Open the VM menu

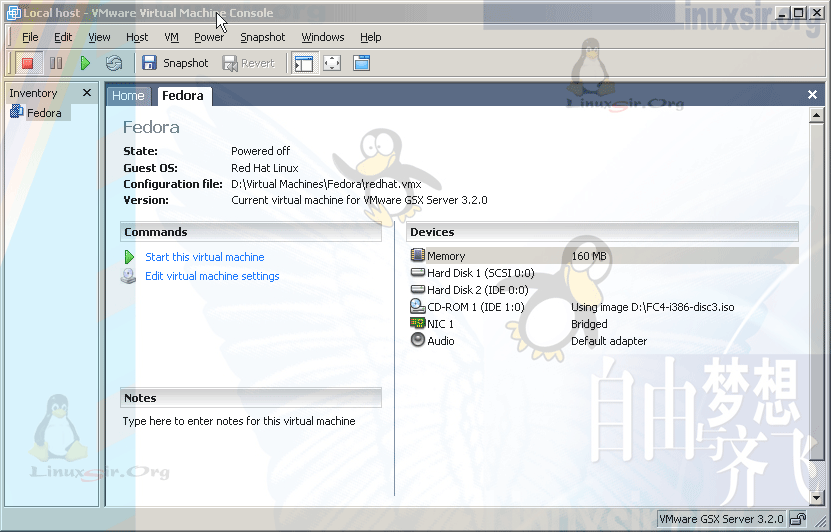[172, 37]
